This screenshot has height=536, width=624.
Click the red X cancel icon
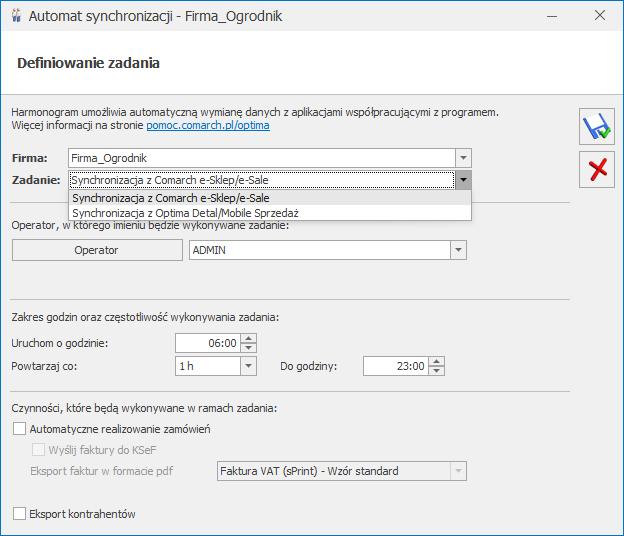[597, 170]
